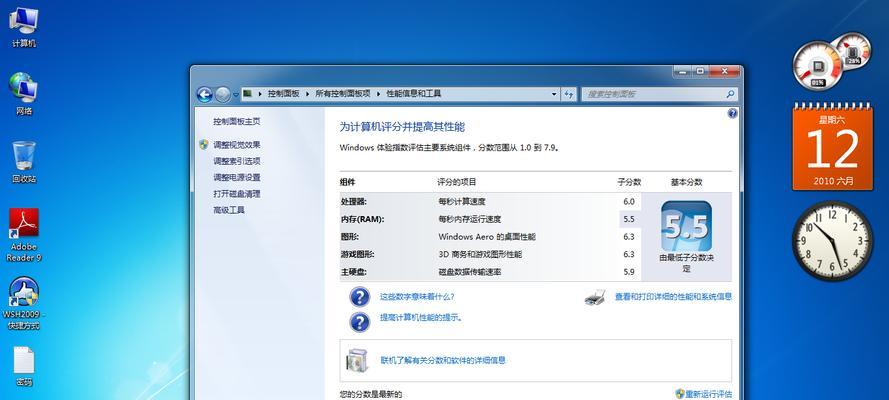This screenshot has width=889, height=400.
Task: Click the 5.5 base score badge
Action: 686,226
